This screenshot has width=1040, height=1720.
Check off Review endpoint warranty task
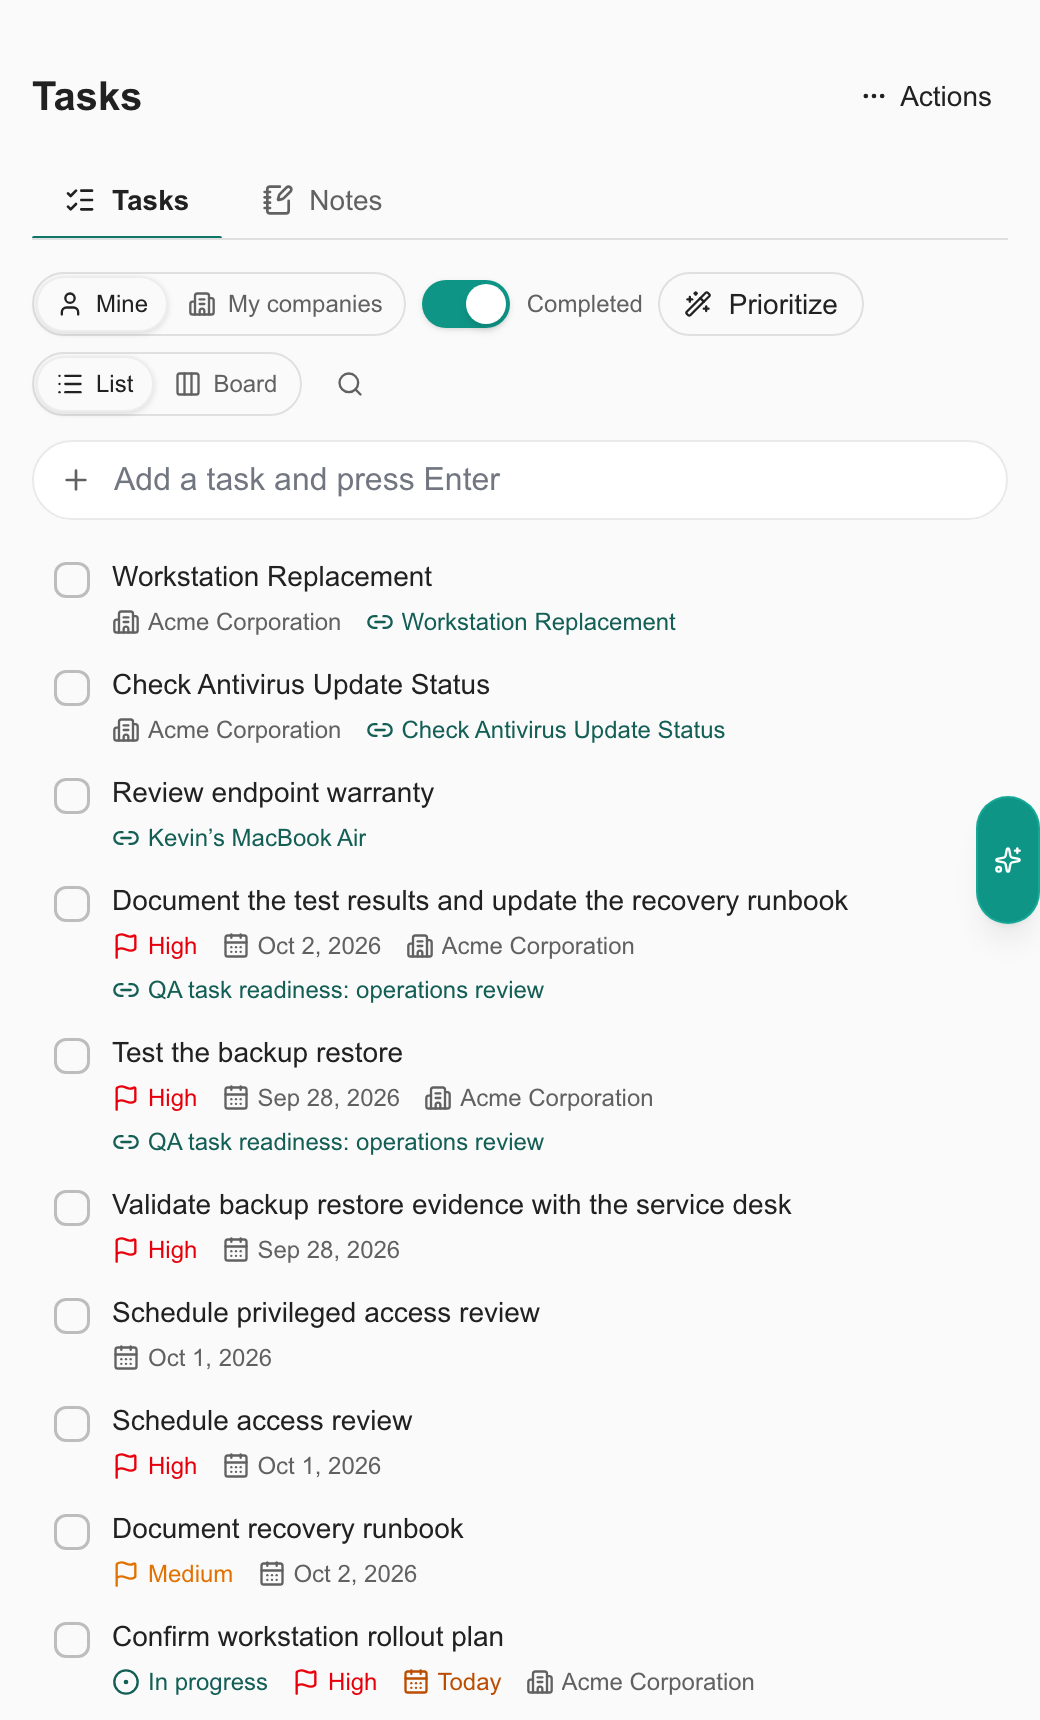tap(72, 795)
